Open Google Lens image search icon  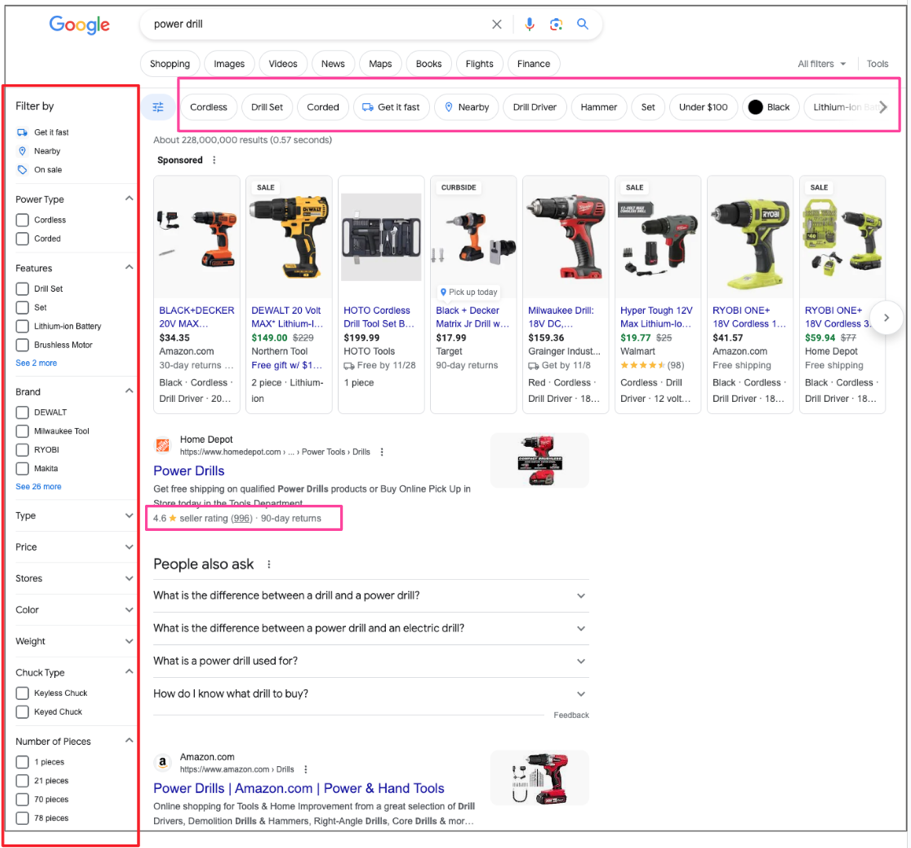(556, 24)
